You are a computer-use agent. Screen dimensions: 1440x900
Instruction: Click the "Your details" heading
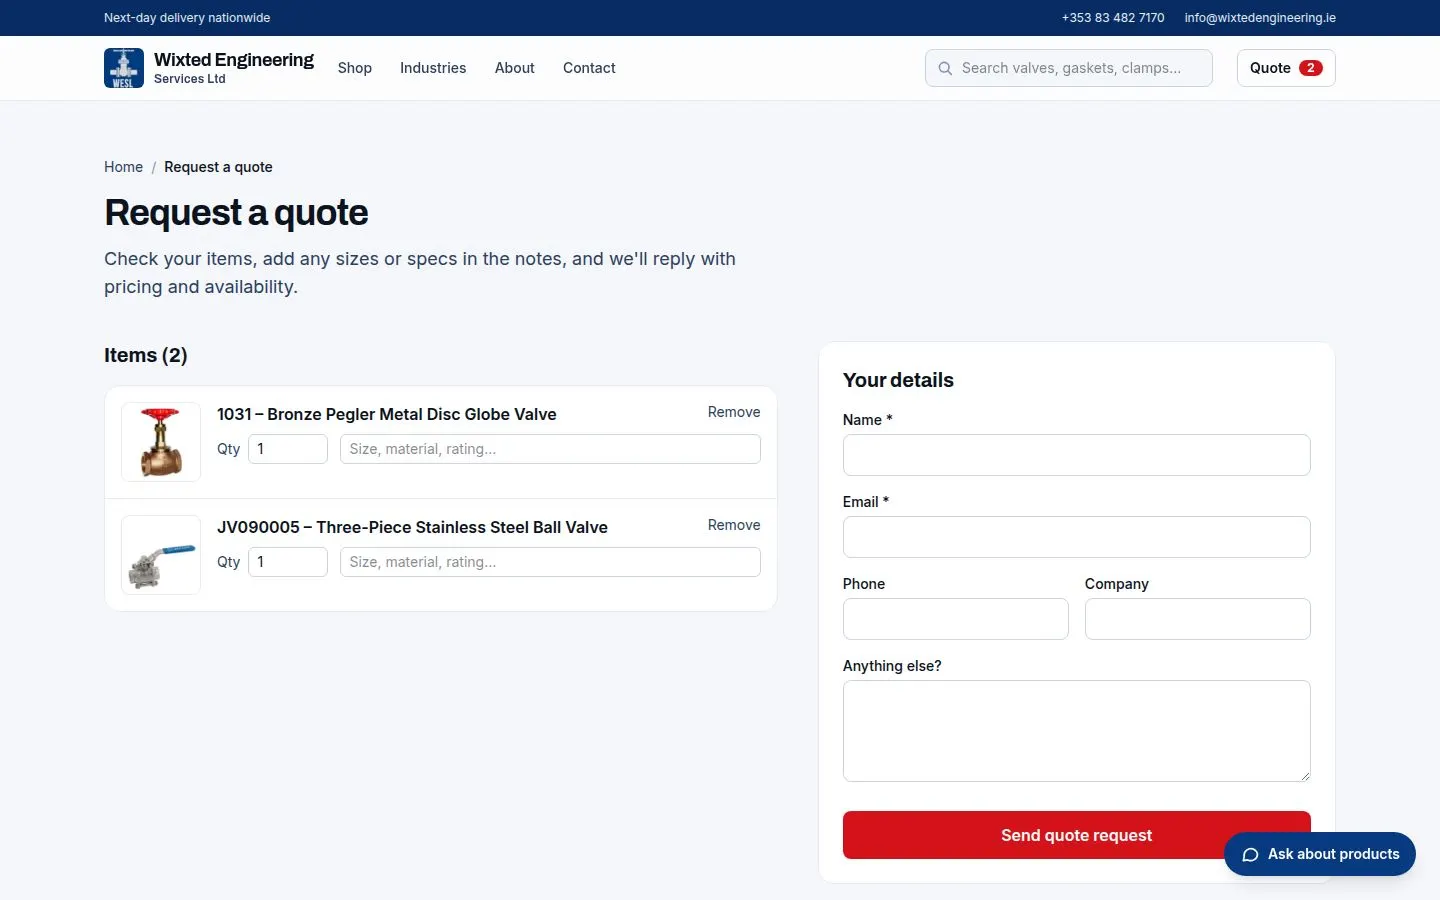click(898, 380)
